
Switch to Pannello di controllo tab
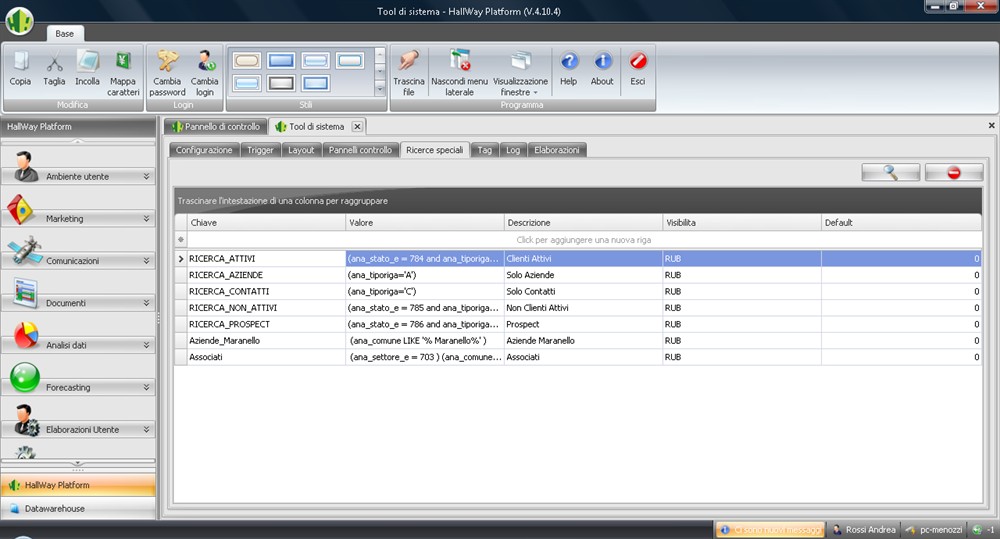point(216,126)
